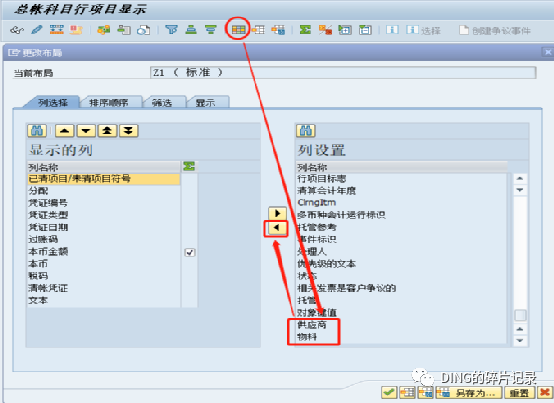The image size is (554, 403).
Task: Click the 另存为... button
Action: pyautogui.click(x=468, y=393)
